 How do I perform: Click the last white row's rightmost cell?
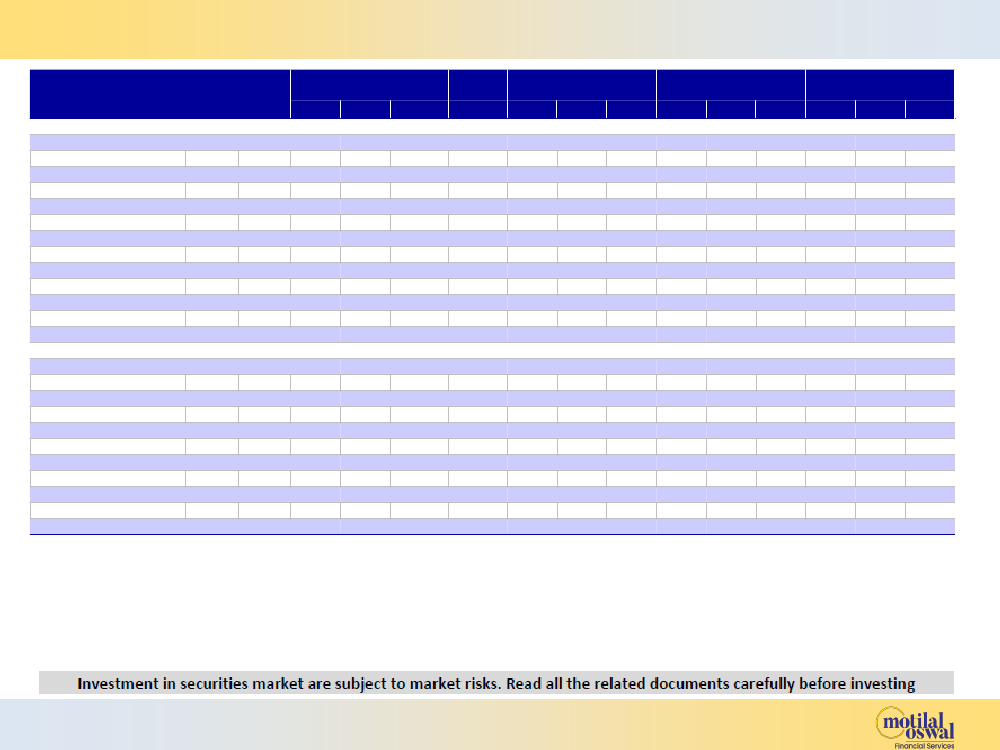coord(929,510)
